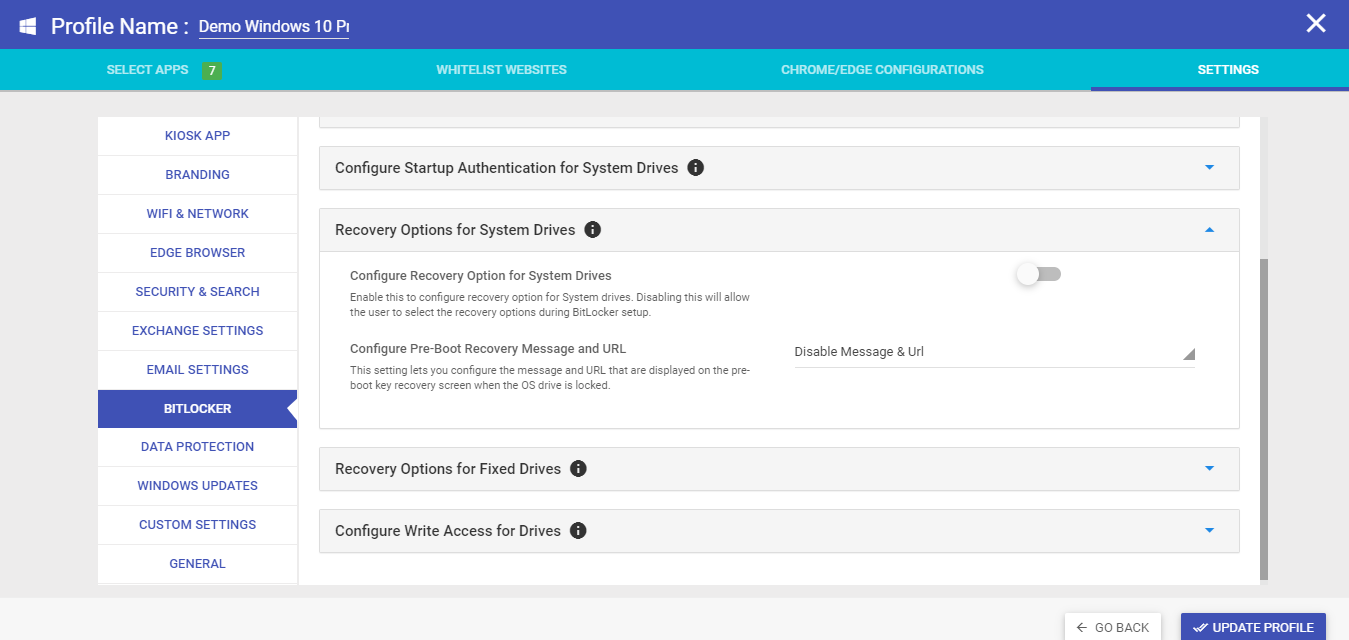
Task: Open Windows Updates settings
Action: [x=198, y=486]
